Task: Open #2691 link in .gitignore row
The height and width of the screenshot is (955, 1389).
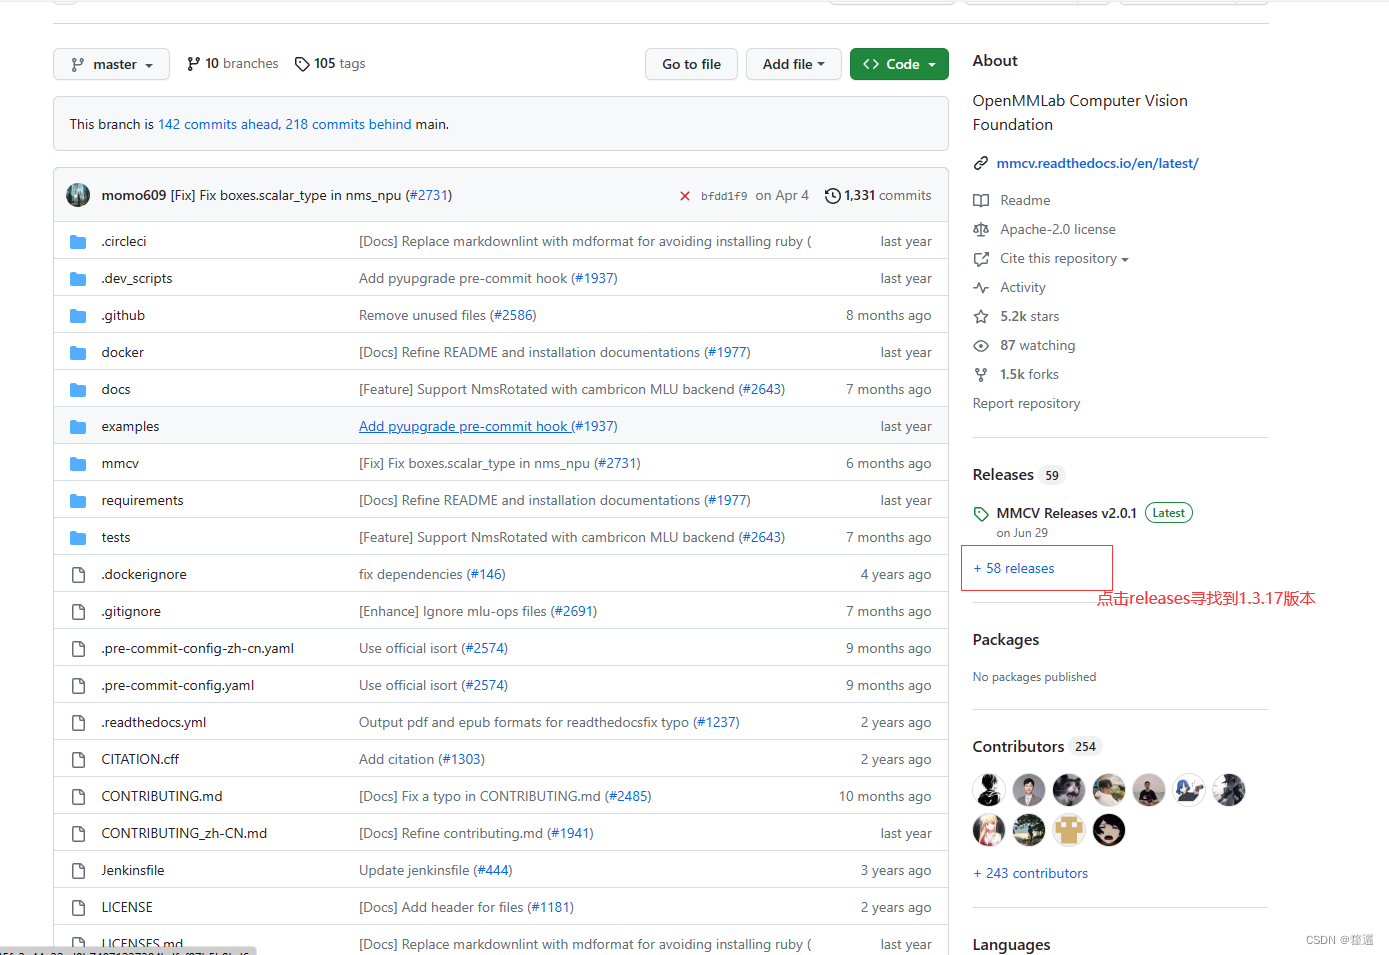Action: pyautogui.click(x=574, y=611)
